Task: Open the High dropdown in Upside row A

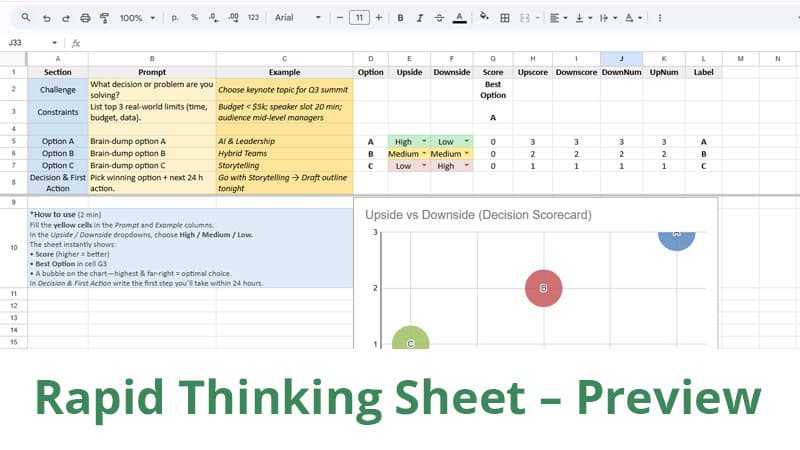Action: click(x=424, y=141)
